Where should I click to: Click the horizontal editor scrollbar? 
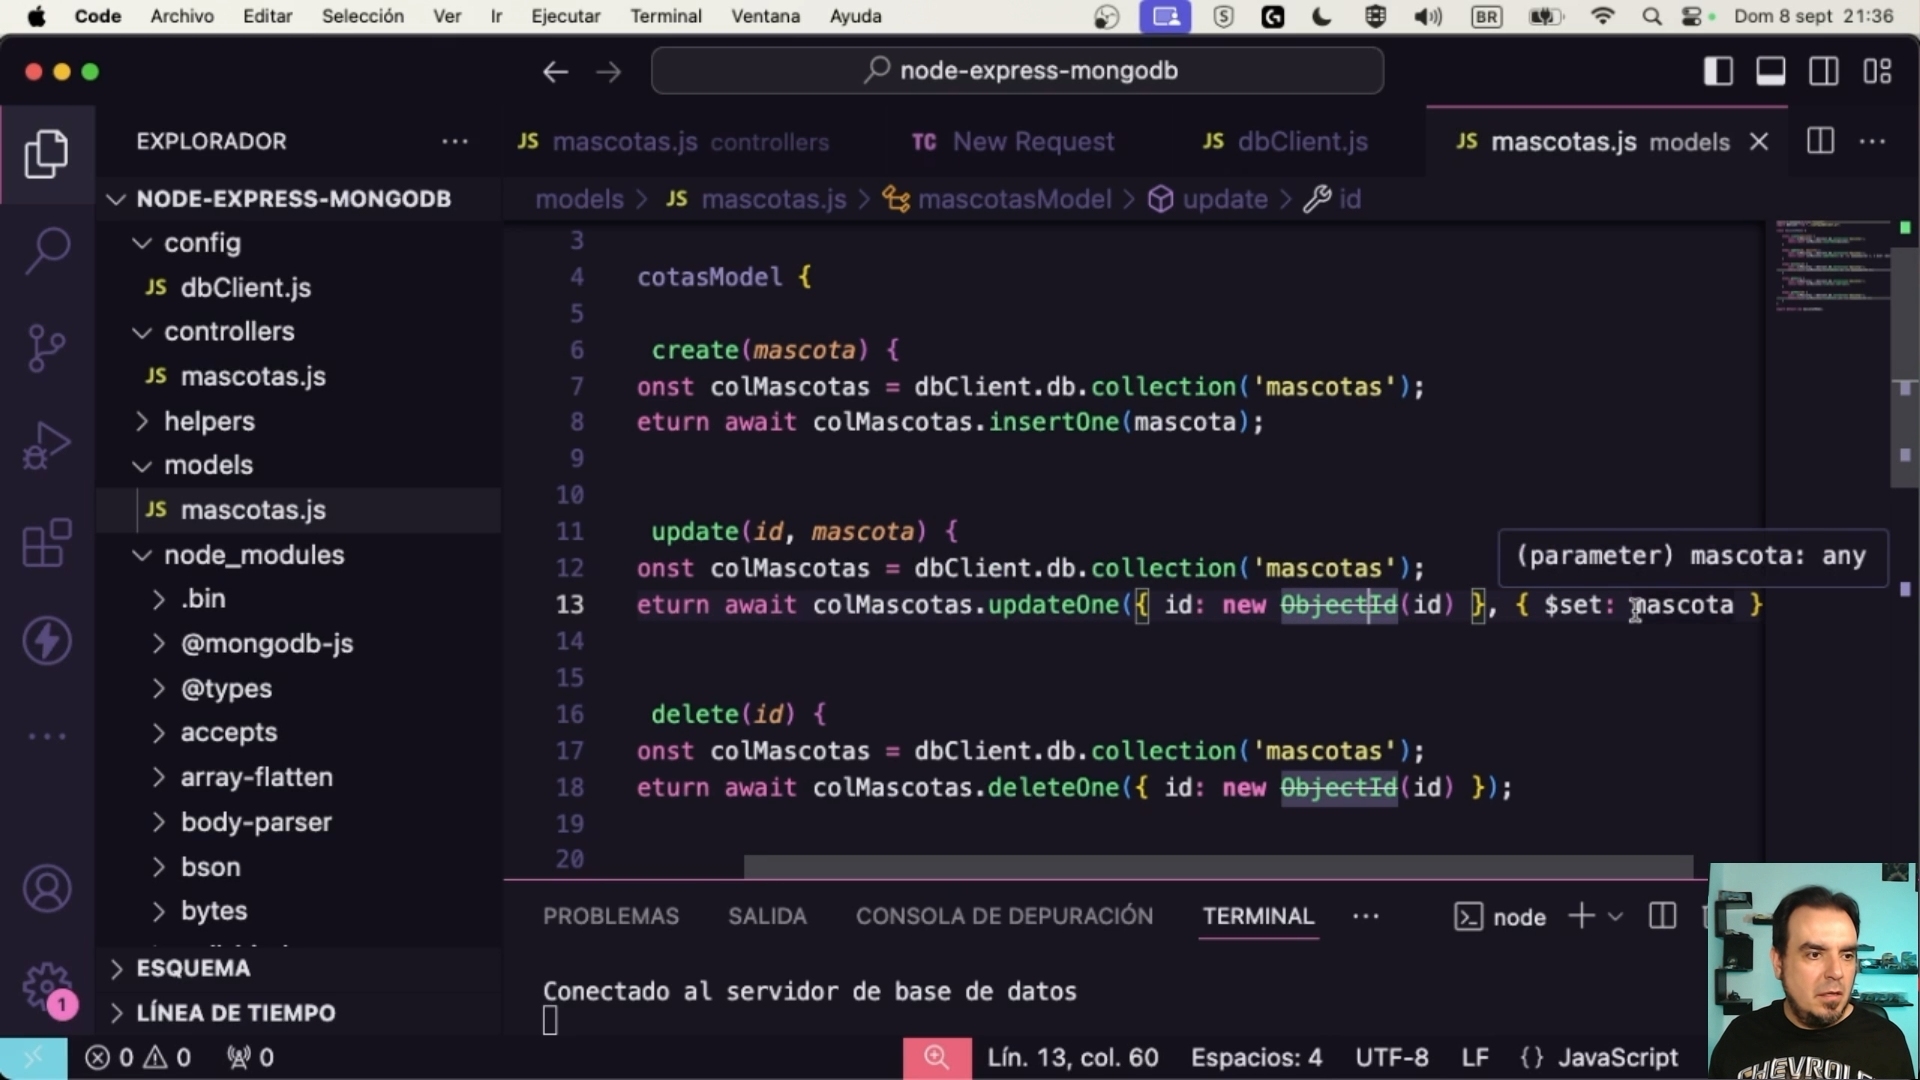pyautogui.click(x=1218, y=866)
